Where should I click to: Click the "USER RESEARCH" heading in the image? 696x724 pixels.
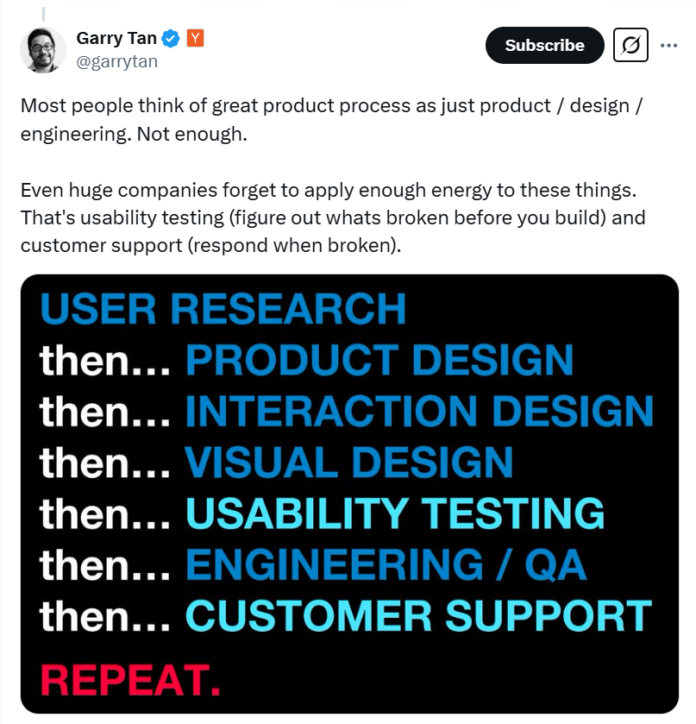[223, 309]
